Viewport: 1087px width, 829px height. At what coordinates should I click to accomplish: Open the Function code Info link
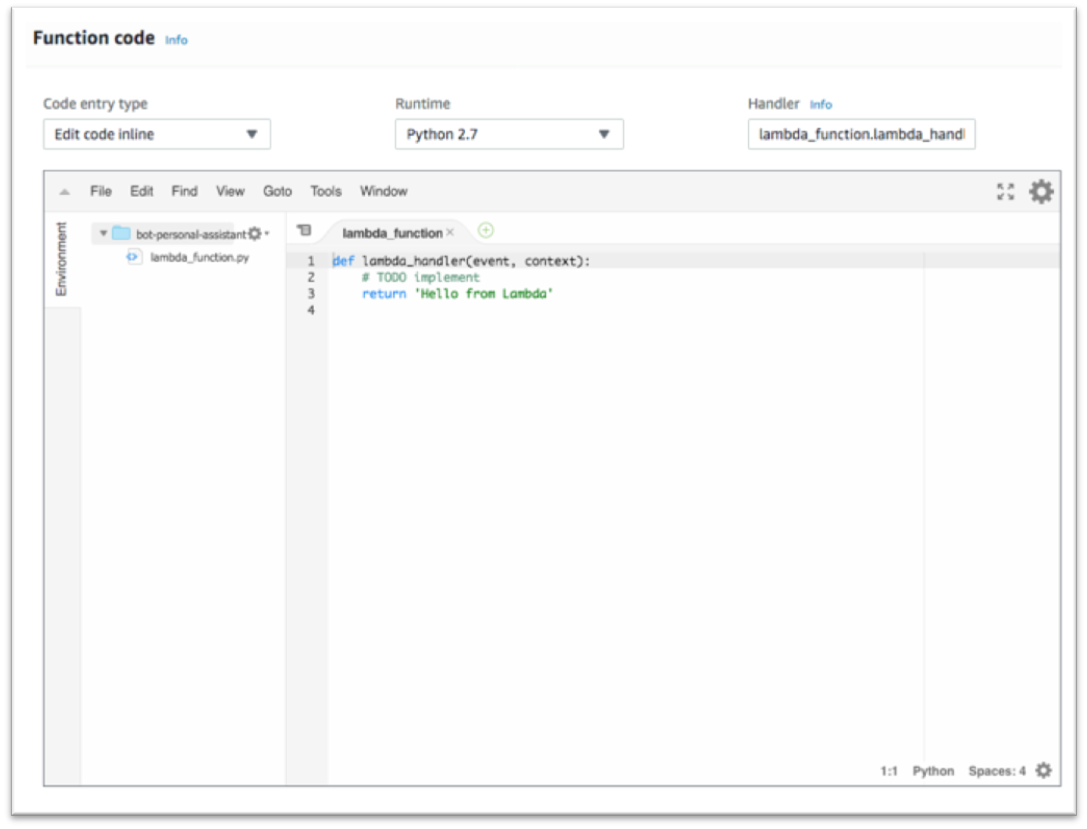tap(176, 40)
